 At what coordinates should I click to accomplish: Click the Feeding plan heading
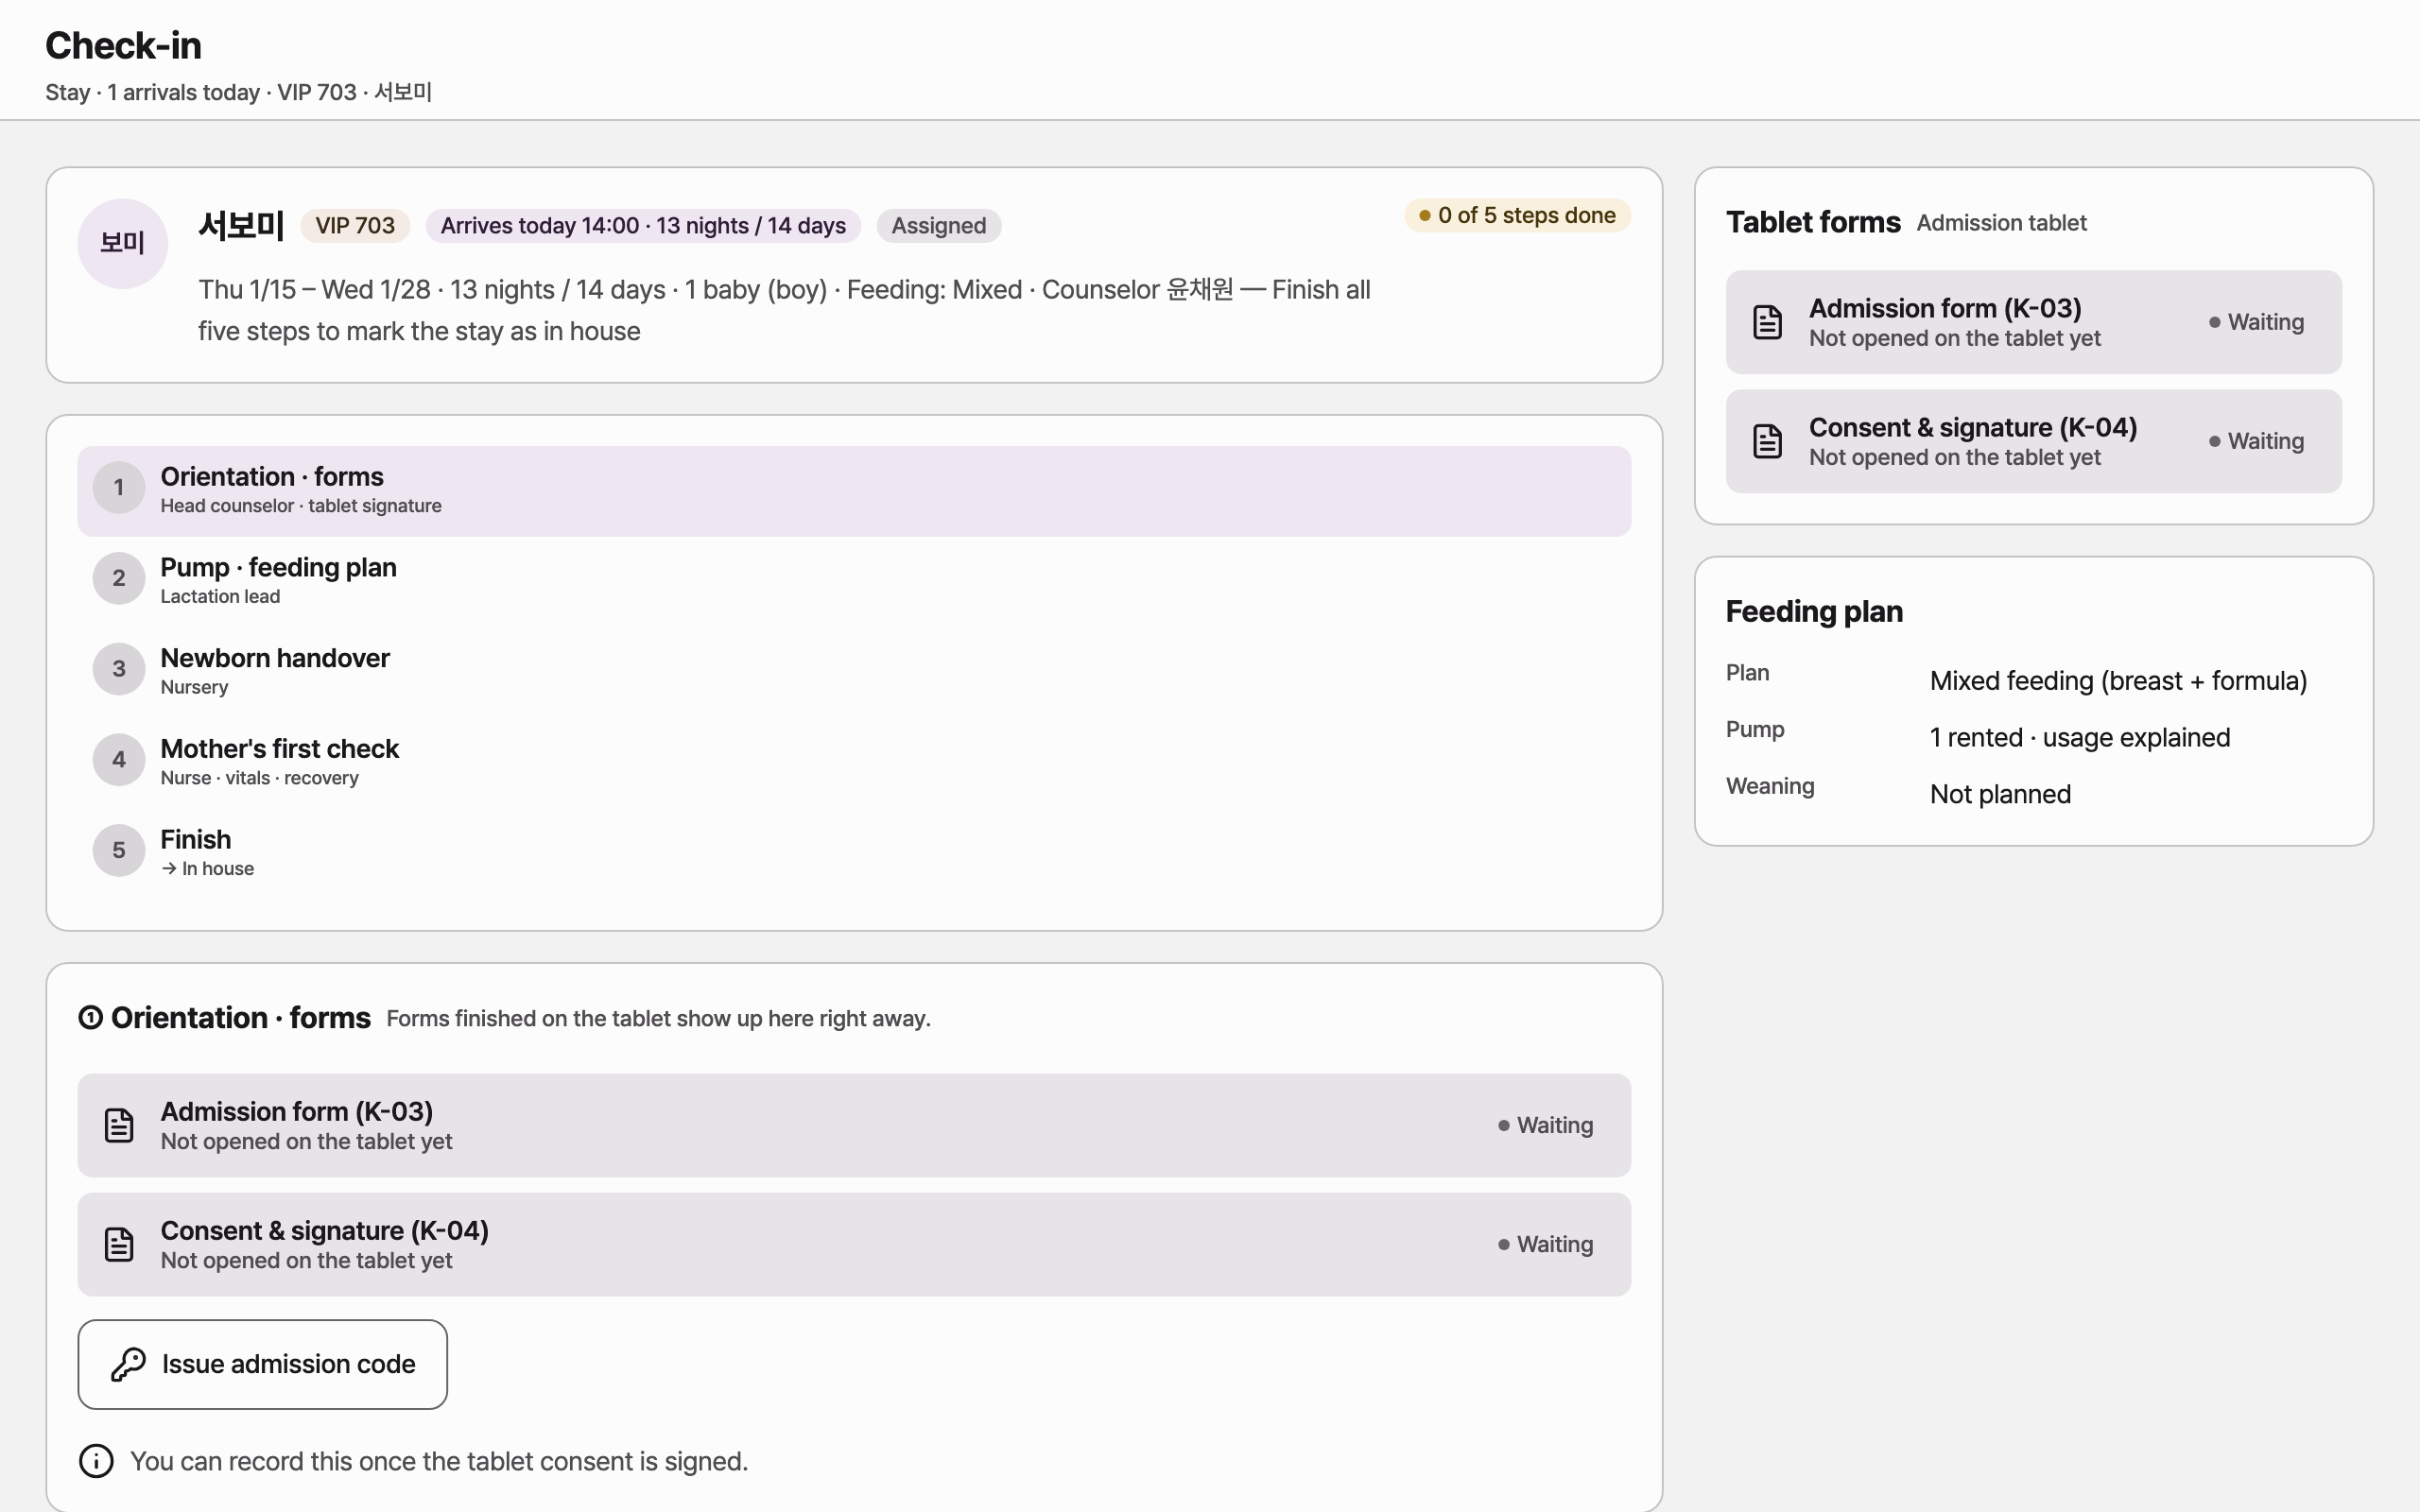[1814, 612]
